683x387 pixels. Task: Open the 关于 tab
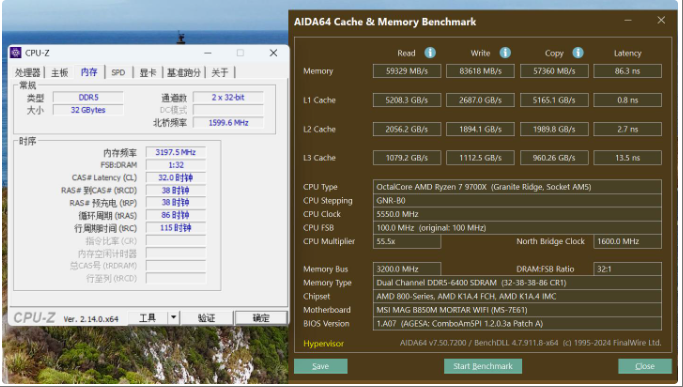tap(220, 72)
